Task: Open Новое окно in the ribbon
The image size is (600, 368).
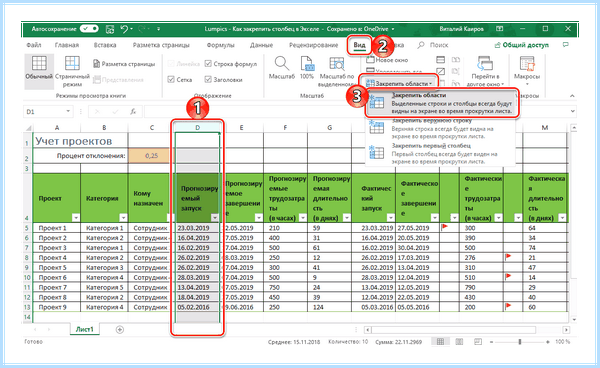Action: pyautogui.click(x=387, y=60)
